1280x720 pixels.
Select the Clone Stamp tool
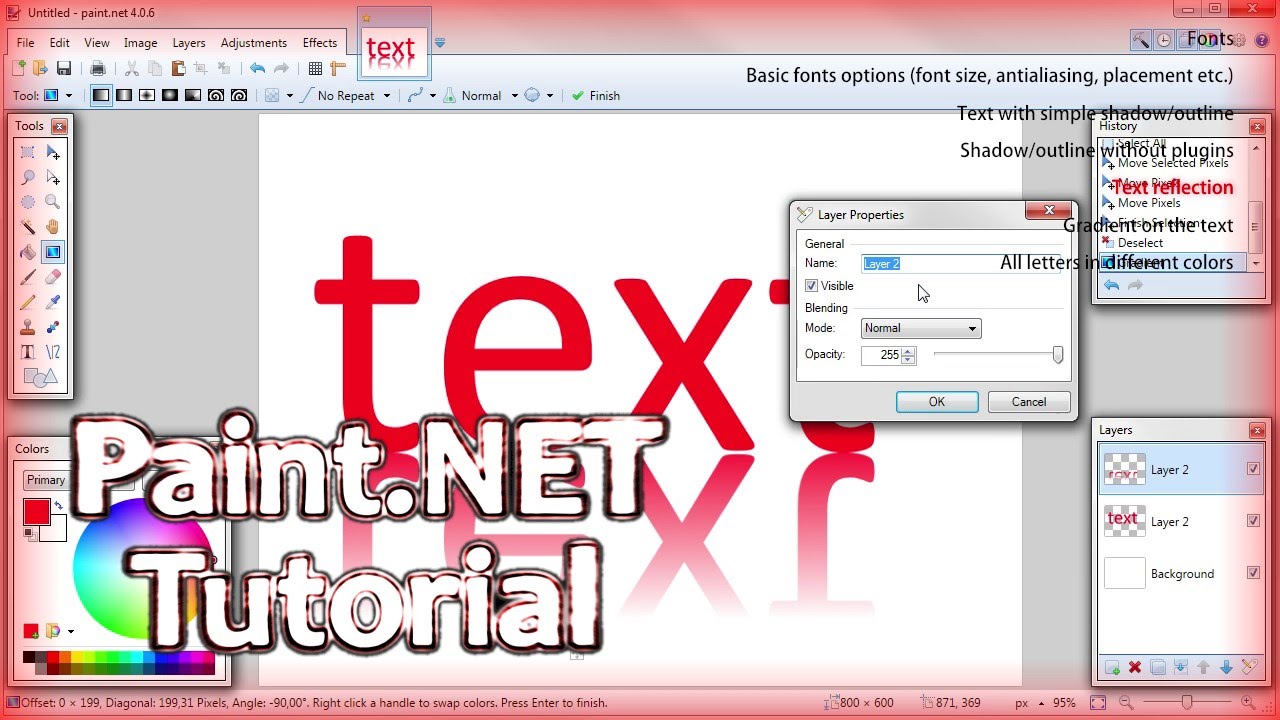(x=28, y=327)
